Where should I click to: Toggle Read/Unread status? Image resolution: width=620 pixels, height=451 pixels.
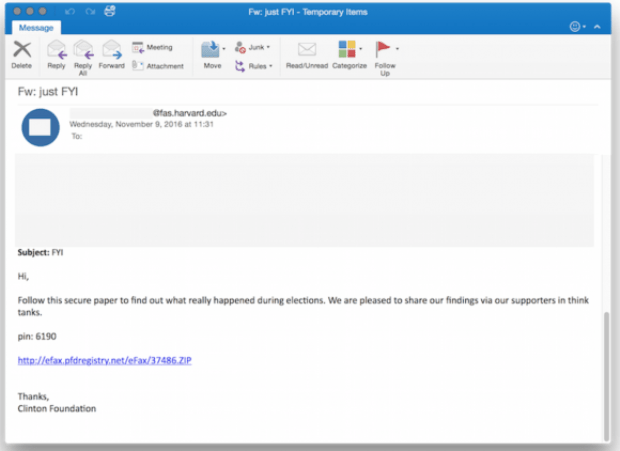coord(307,55)
